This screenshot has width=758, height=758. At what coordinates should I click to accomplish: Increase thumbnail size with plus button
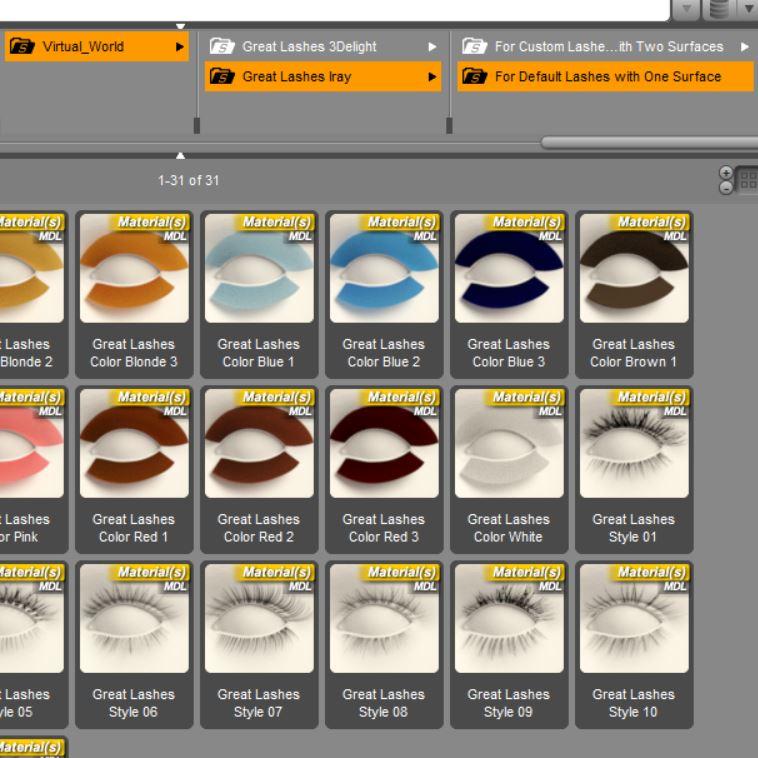(x=726, y=173)
